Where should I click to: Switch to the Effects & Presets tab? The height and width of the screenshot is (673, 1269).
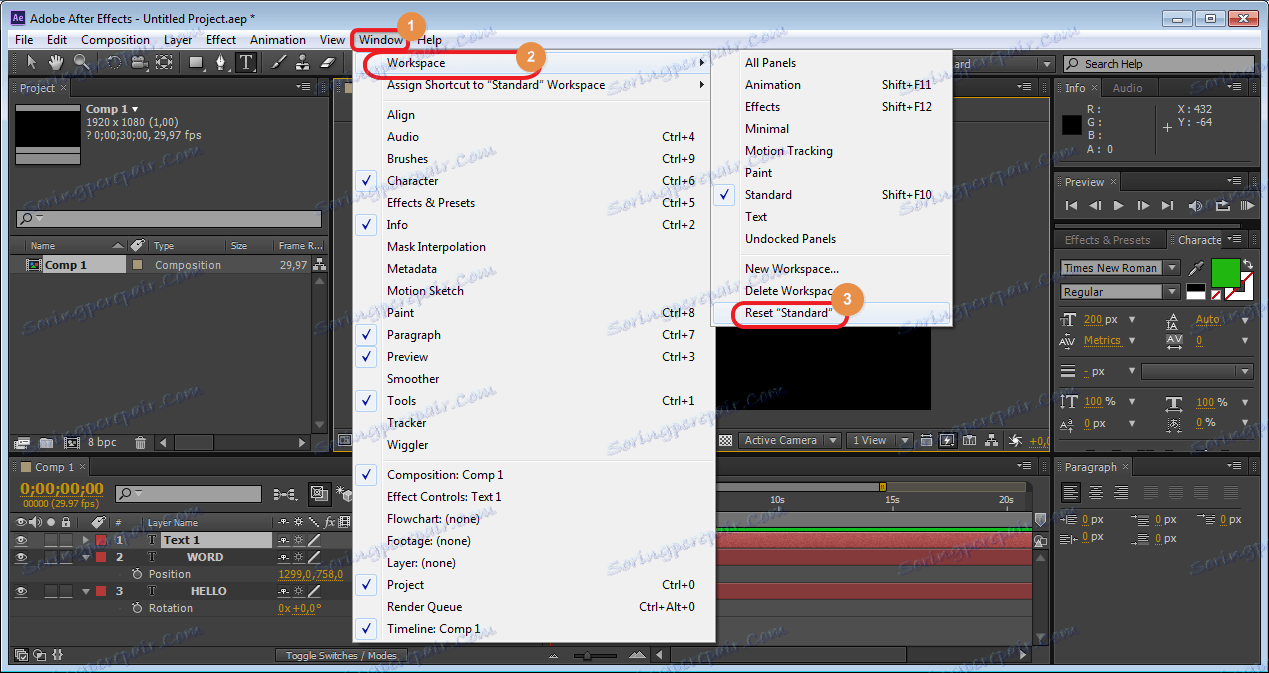tap(1107, 240)
